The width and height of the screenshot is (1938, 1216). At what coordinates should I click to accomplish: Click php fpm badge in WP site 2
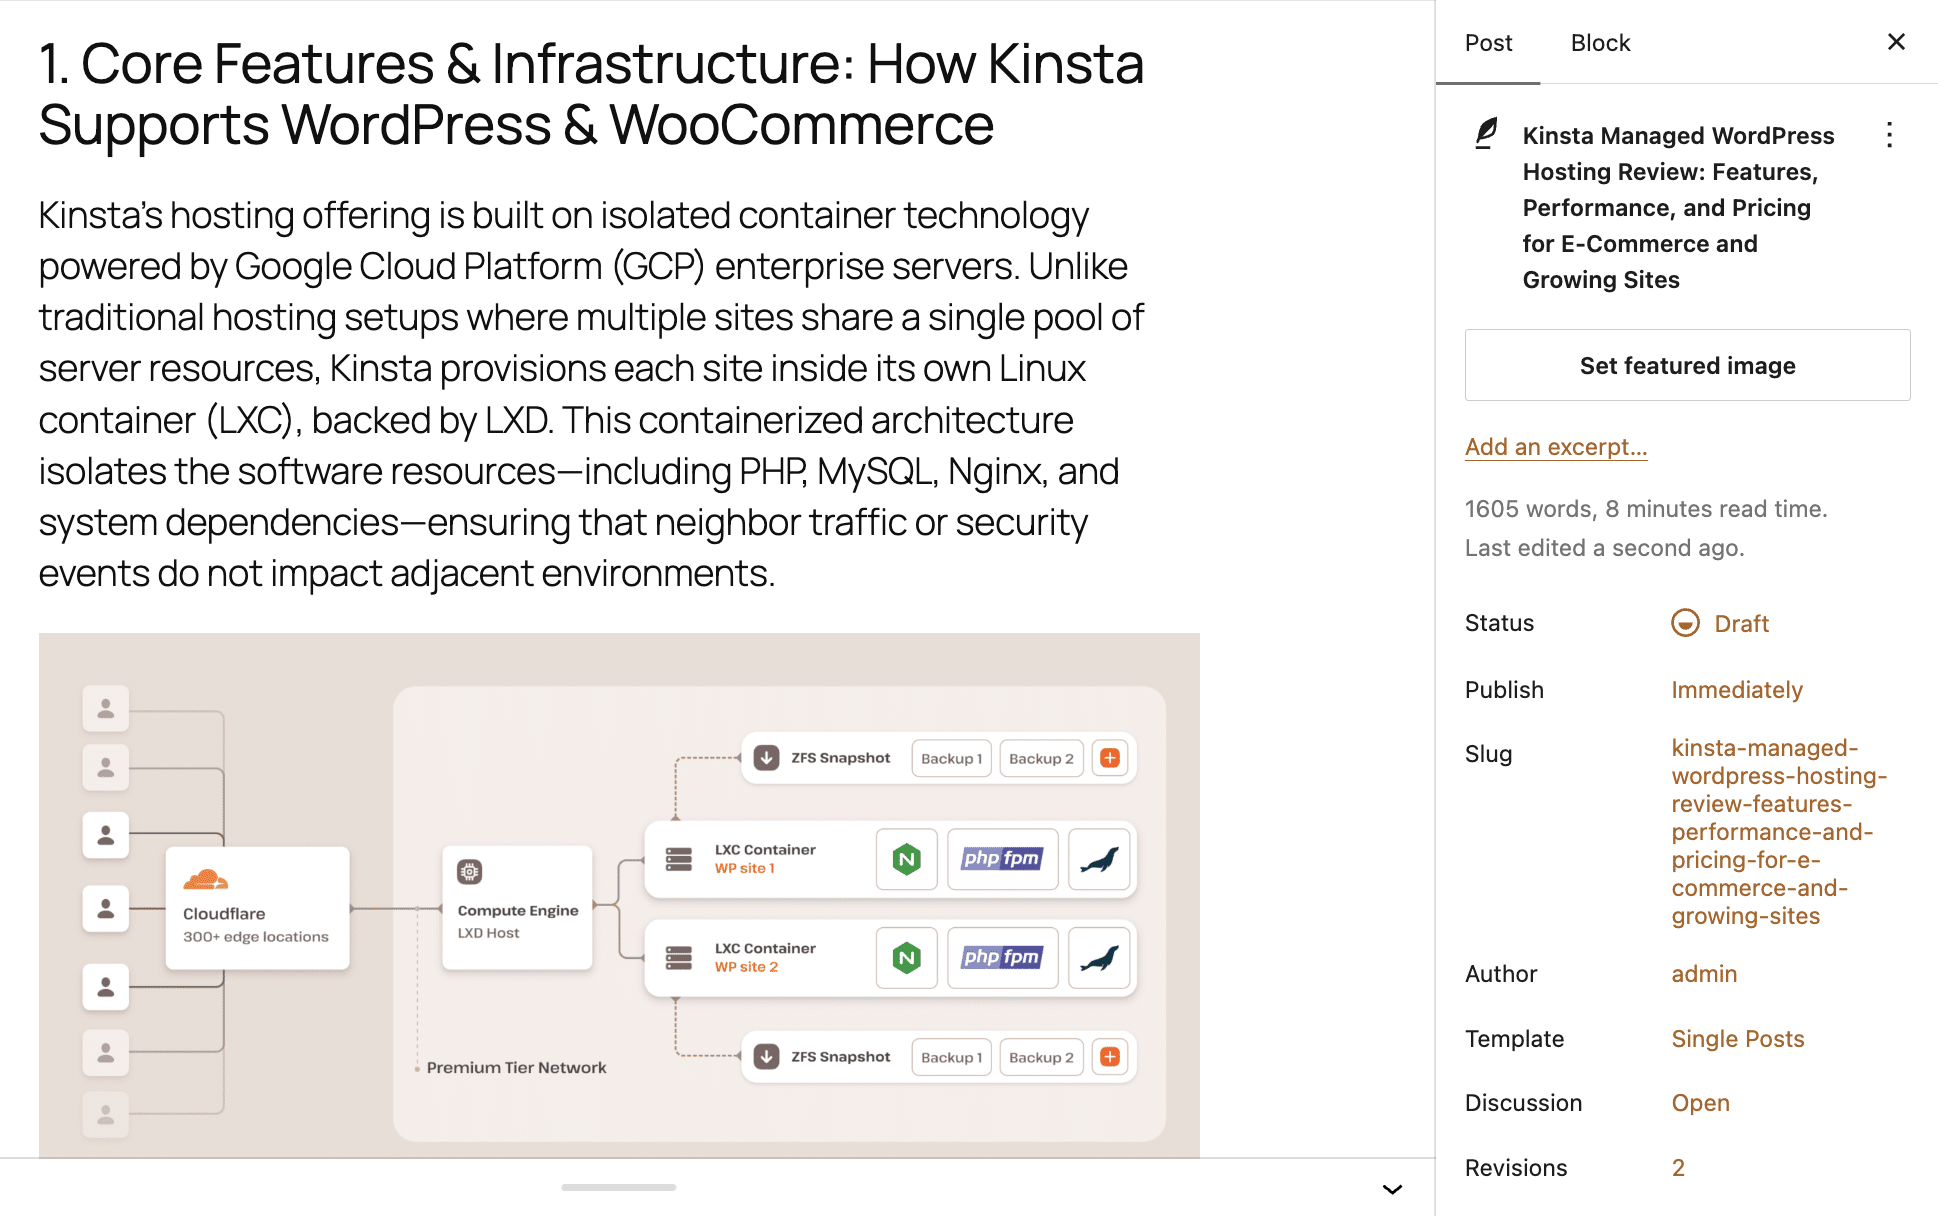[1002, 958]
